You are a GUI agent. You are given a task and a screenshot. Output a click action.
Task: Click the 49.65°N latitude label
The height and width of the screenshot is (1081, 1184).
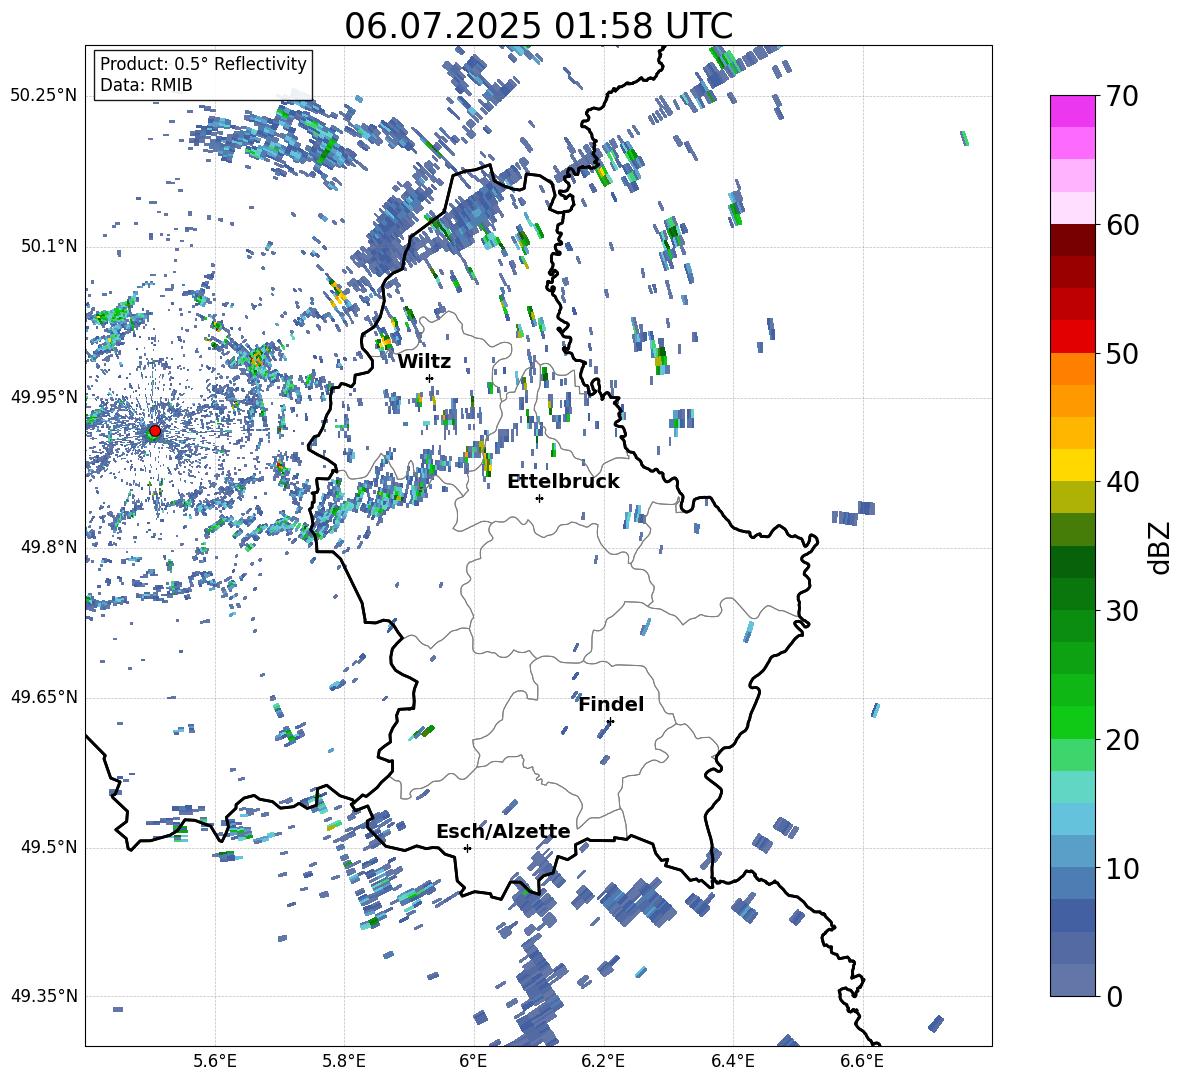coord(44,697)
